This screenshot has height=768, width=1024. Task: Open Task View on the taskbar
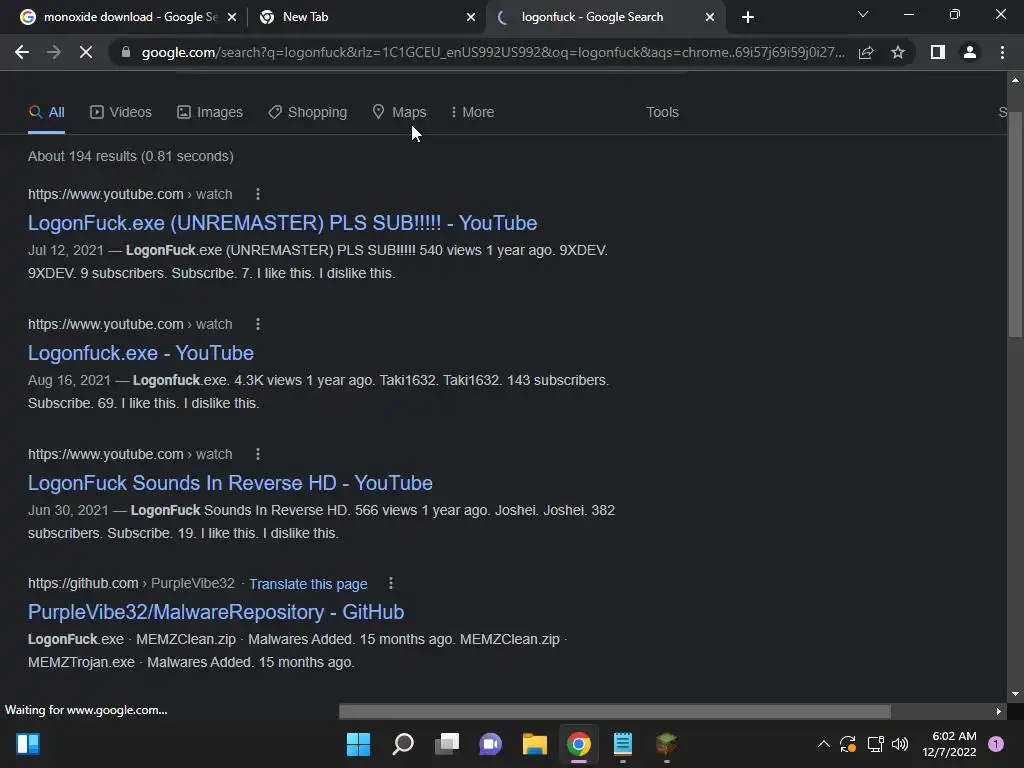447,744
